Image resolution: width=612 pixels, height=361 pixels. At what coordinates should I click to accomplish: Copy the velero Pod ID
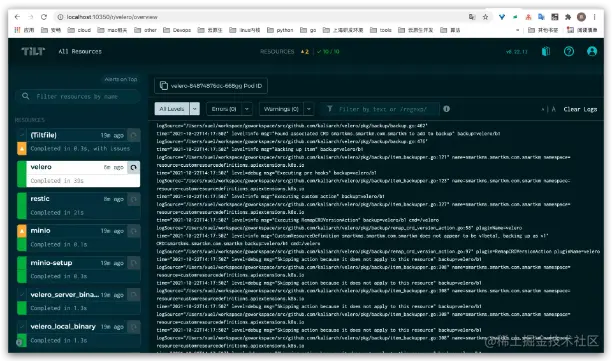pos(211,86)
